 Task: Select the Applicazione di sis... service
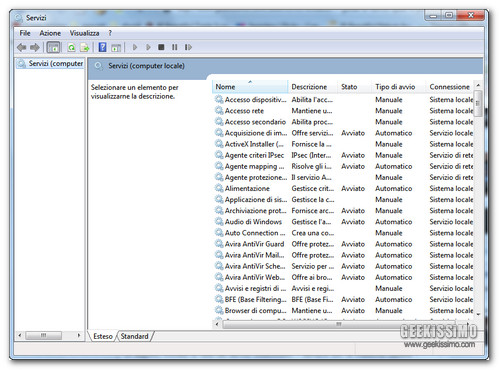[x=344, y=199]
